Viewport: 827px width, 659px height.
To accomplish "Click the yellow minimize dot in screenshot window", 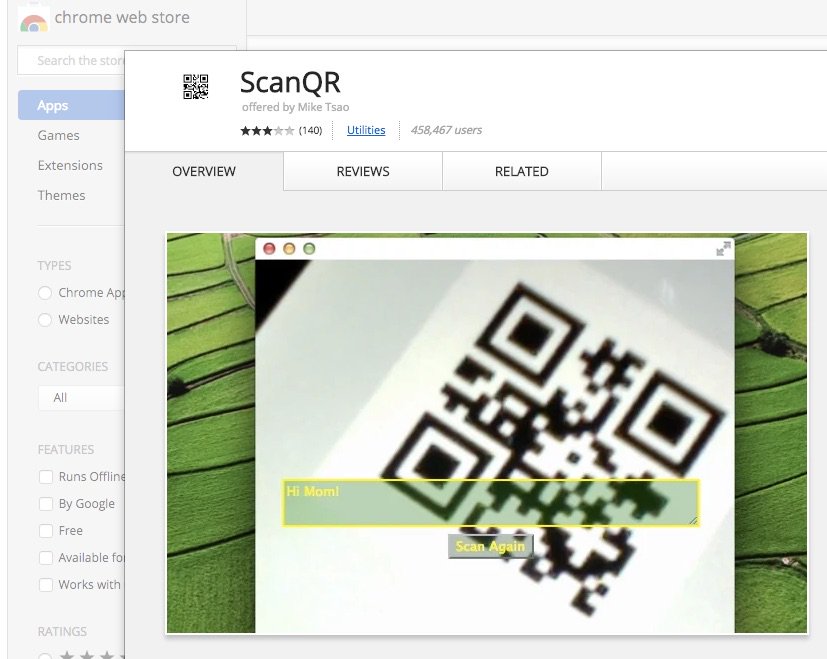I will point(289,249).
